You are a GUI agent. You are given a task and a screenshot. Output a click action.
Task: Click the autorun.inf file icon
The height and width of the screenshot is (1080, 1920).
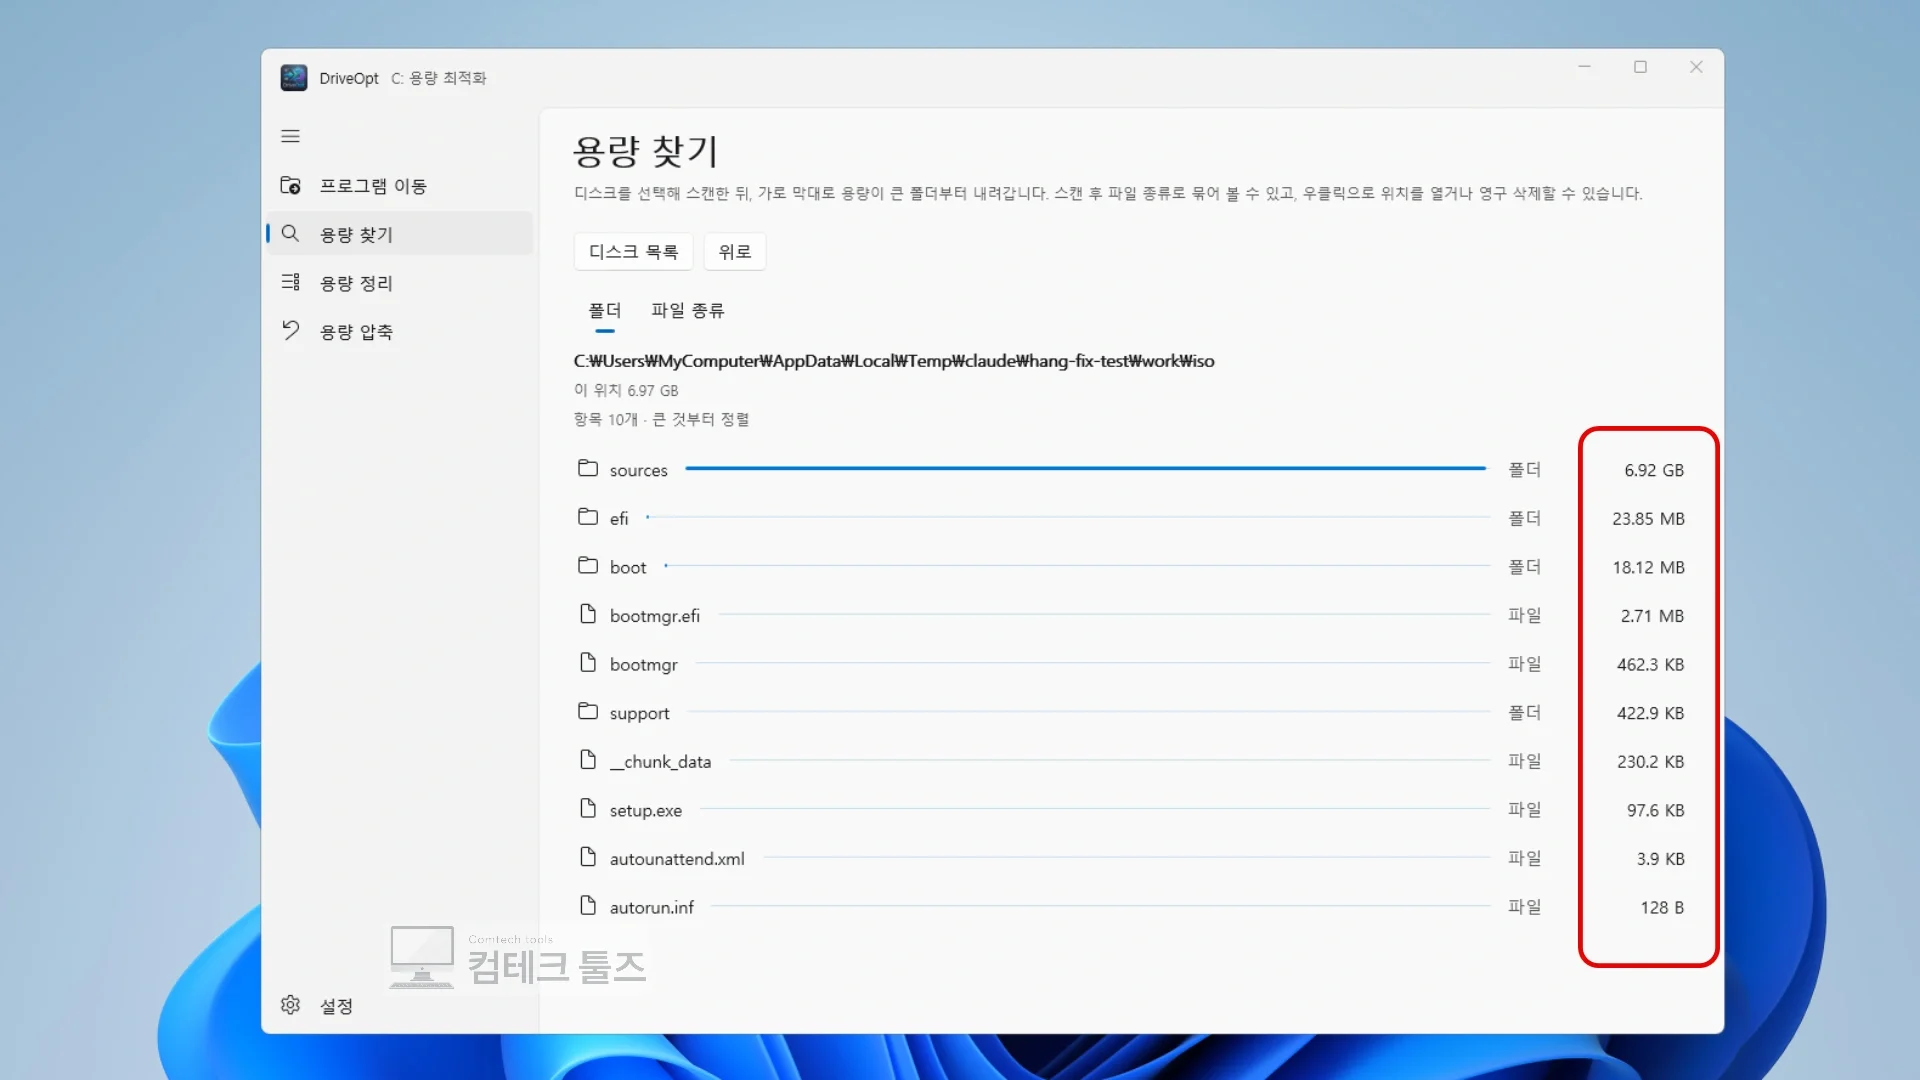[x=588, y=905]
